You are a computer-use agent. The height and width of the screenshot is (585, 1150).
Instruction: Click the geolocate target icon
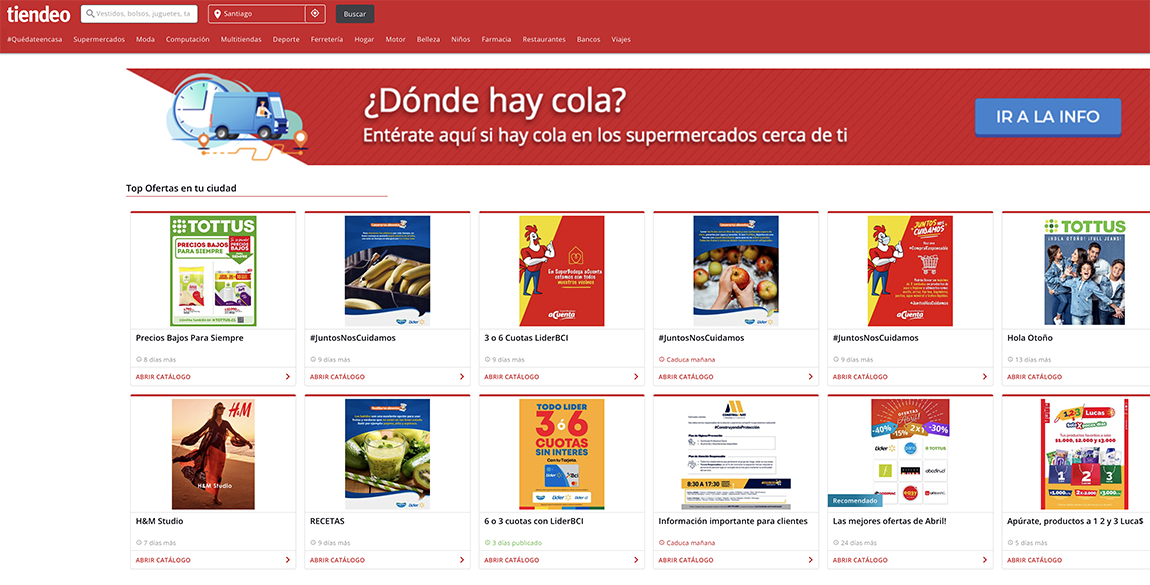315,13
